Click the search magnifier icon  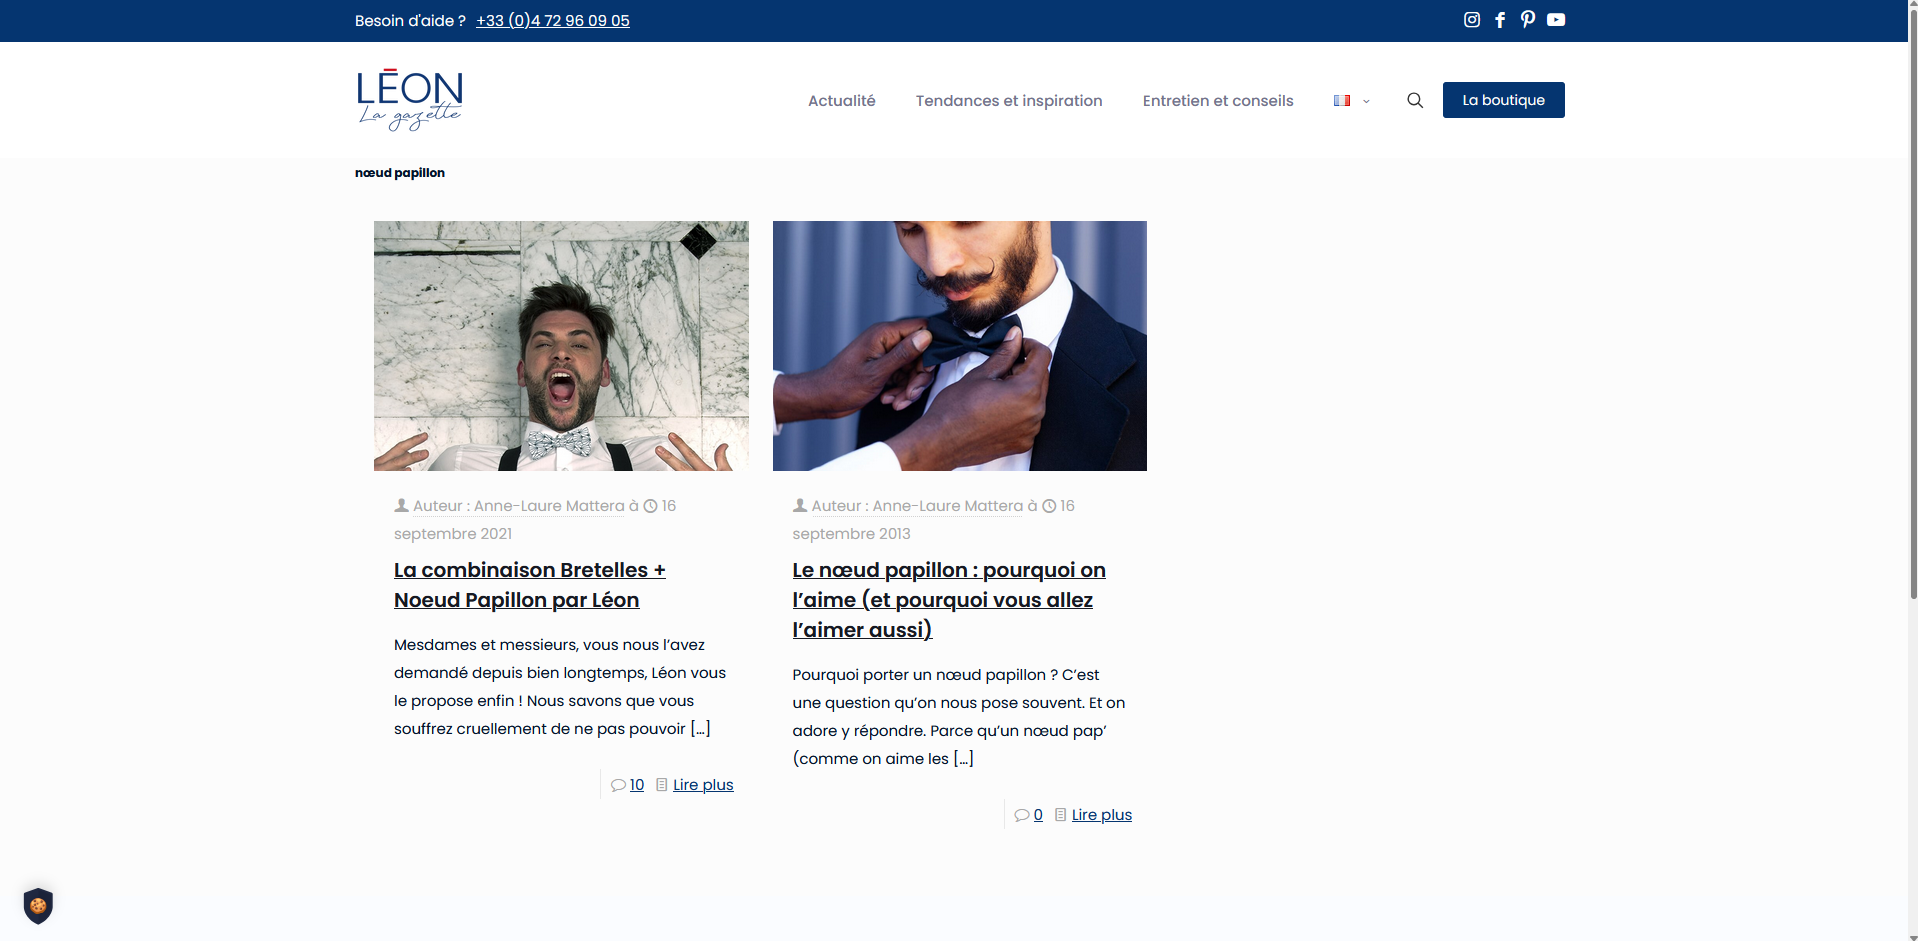(1415, 100)
